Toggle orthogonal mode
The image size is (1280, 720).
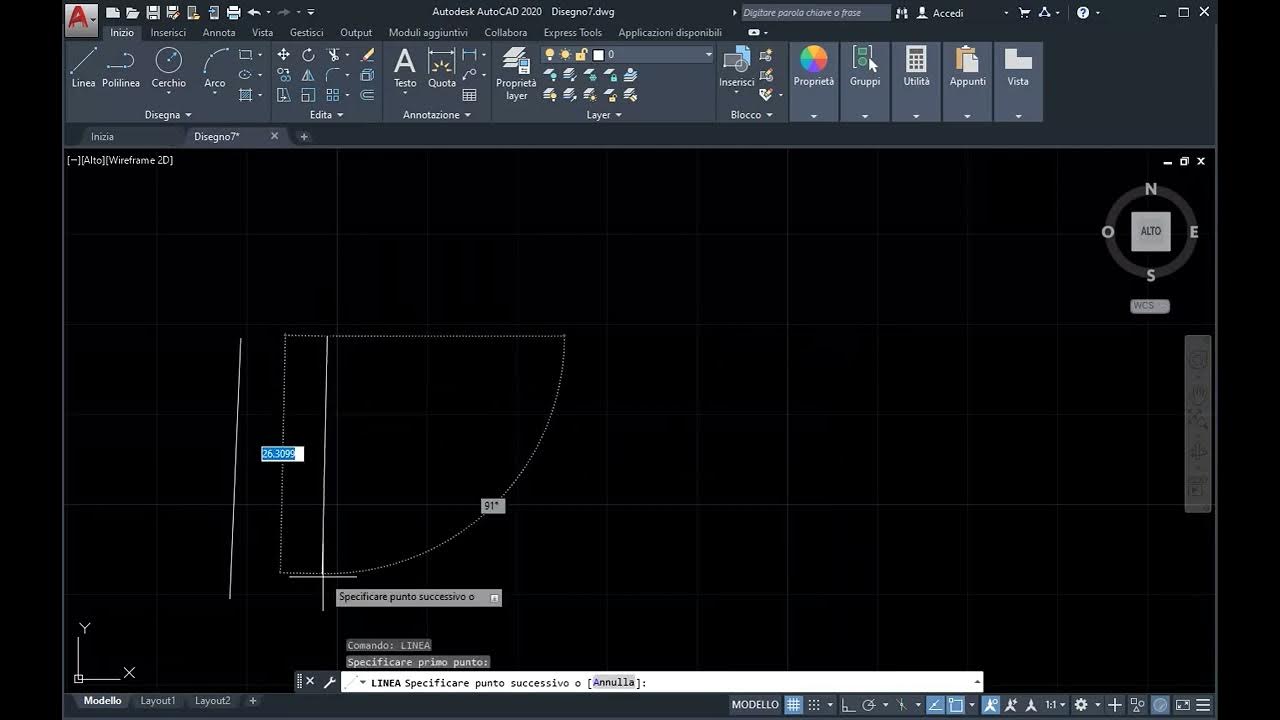[x=847, y=705]
